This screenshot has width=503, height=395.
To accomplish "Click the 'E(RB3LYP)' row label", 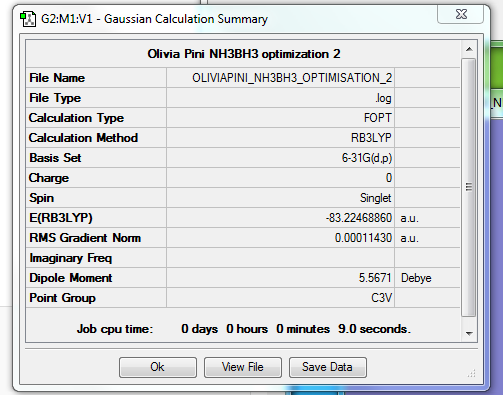I will [61, 218].
